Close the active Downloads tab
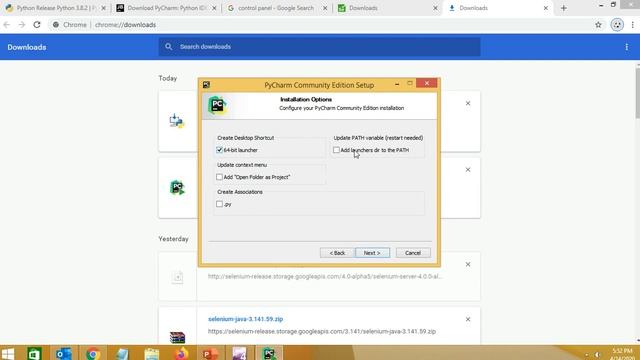640x360 pixels. pos(546,8)
